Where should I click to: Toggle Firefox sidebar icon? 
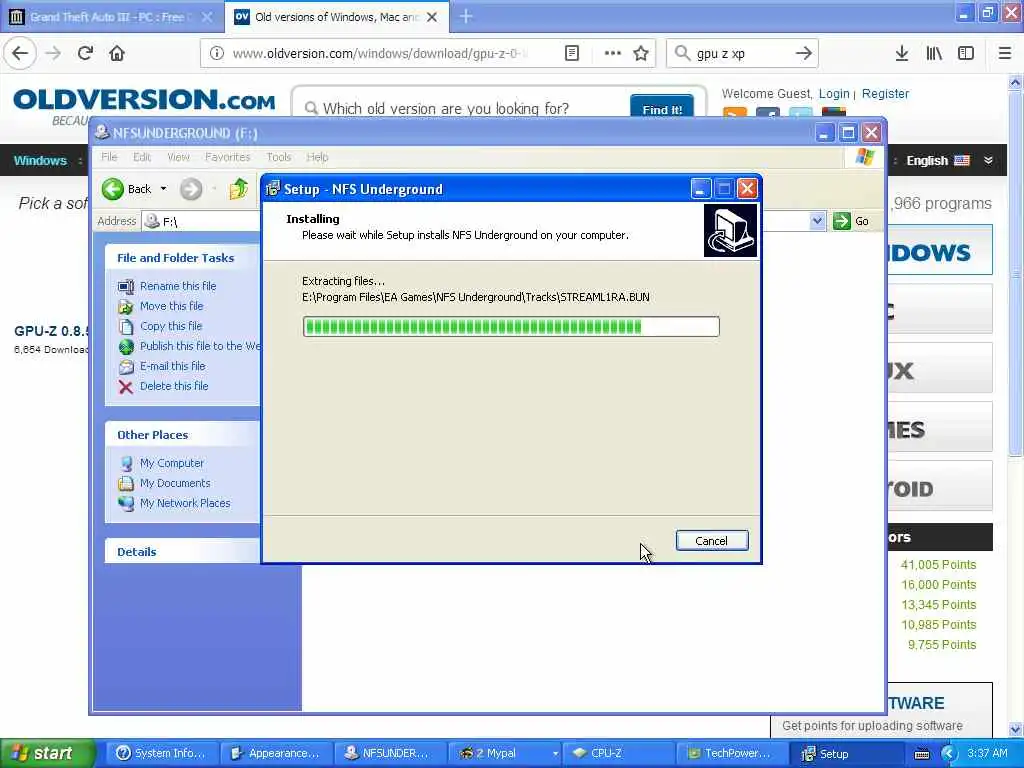966,54
